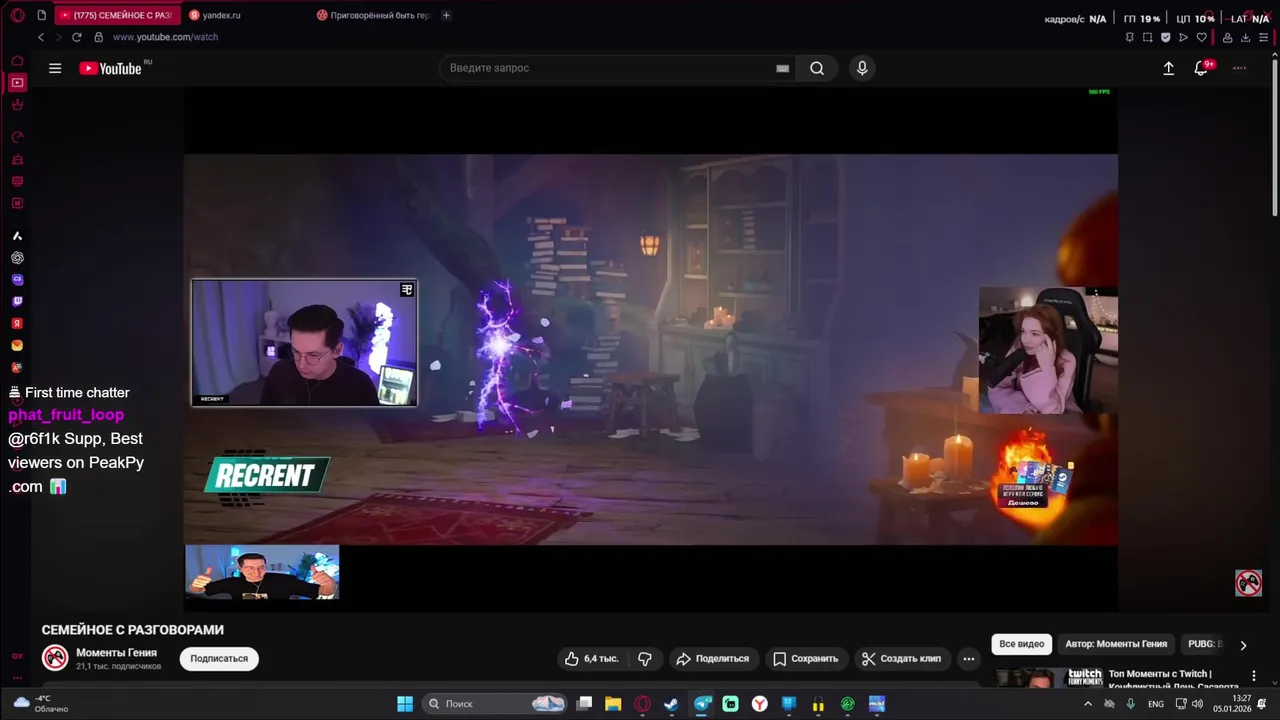
Task: Open Yandex Browser from the taskbar
Action: [760, 704]
